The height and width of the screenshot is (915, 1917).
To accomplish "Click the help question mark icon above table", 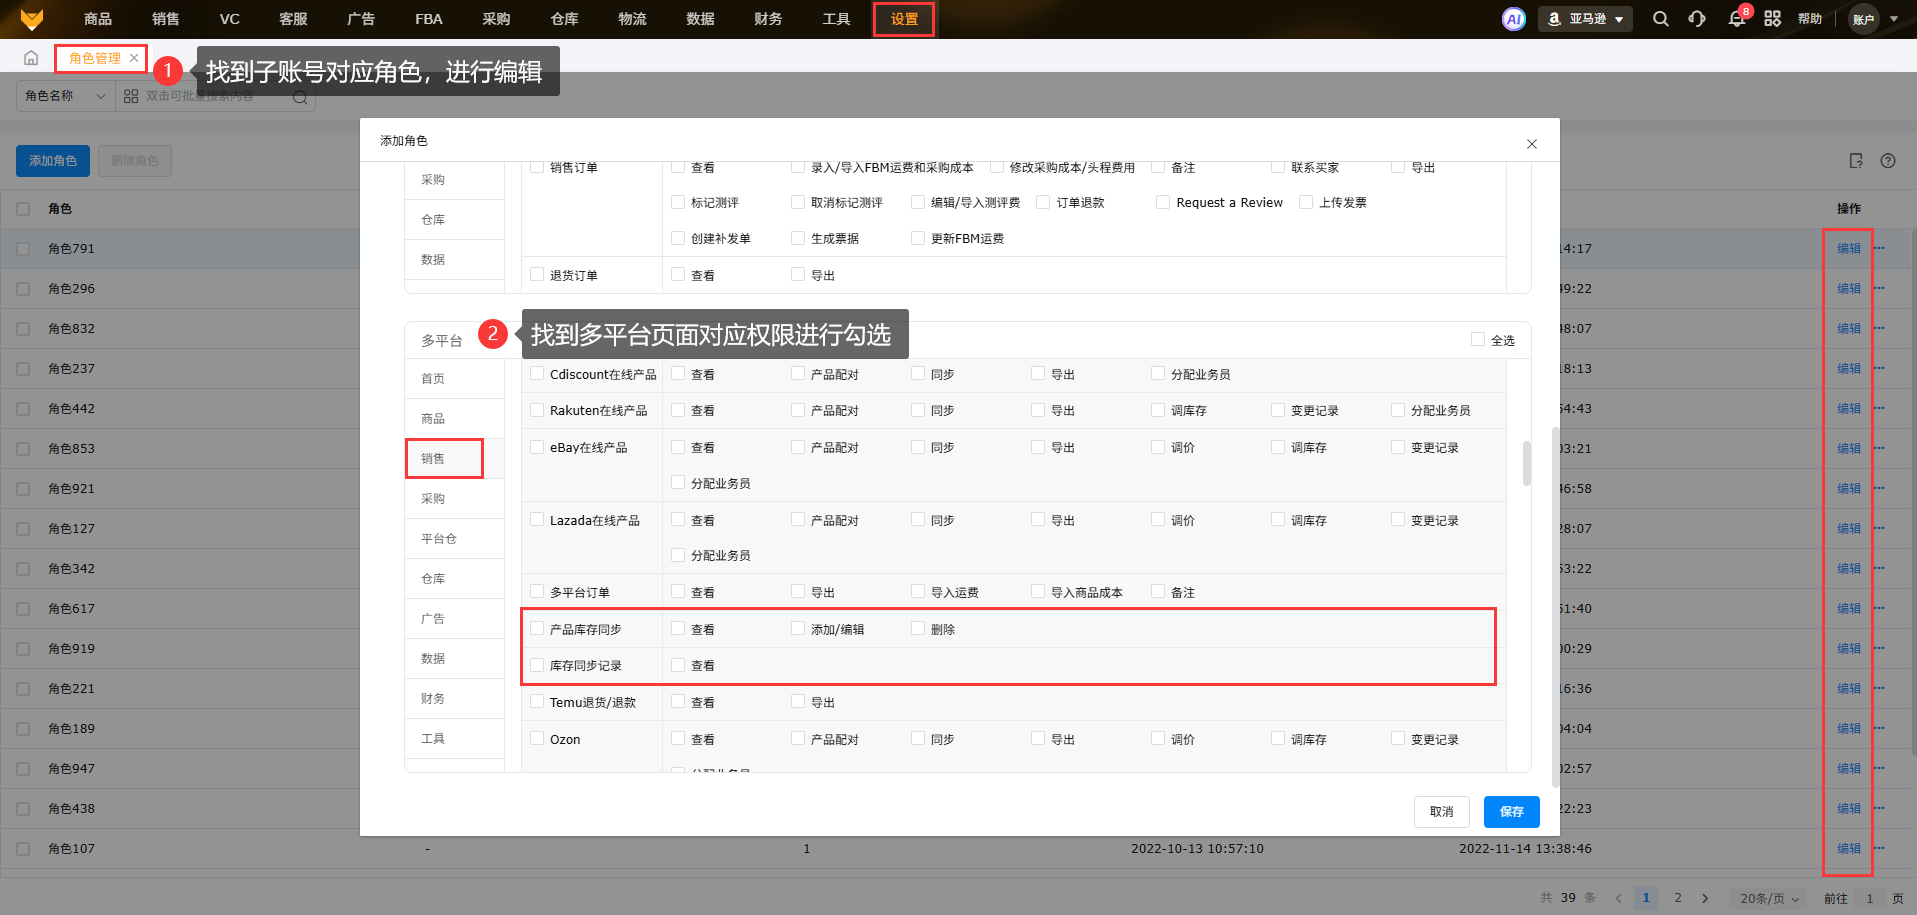I will tap(1888, 161).
